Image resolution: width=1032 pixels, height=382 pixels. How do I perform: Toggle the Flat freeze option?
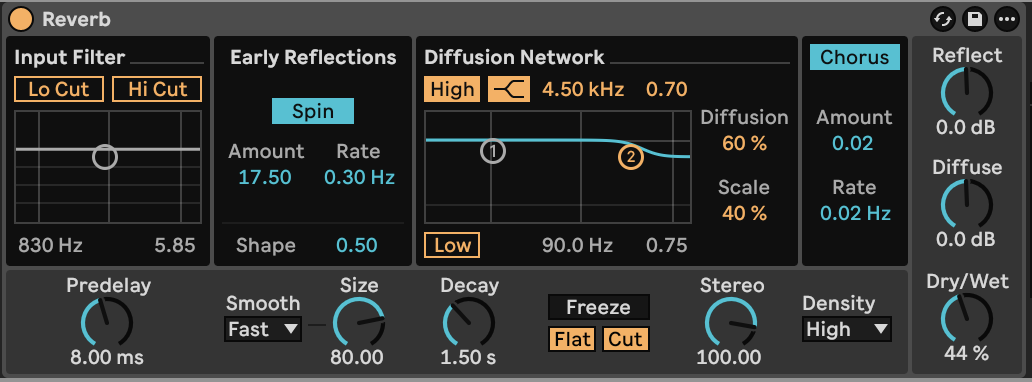click(573, 339)
